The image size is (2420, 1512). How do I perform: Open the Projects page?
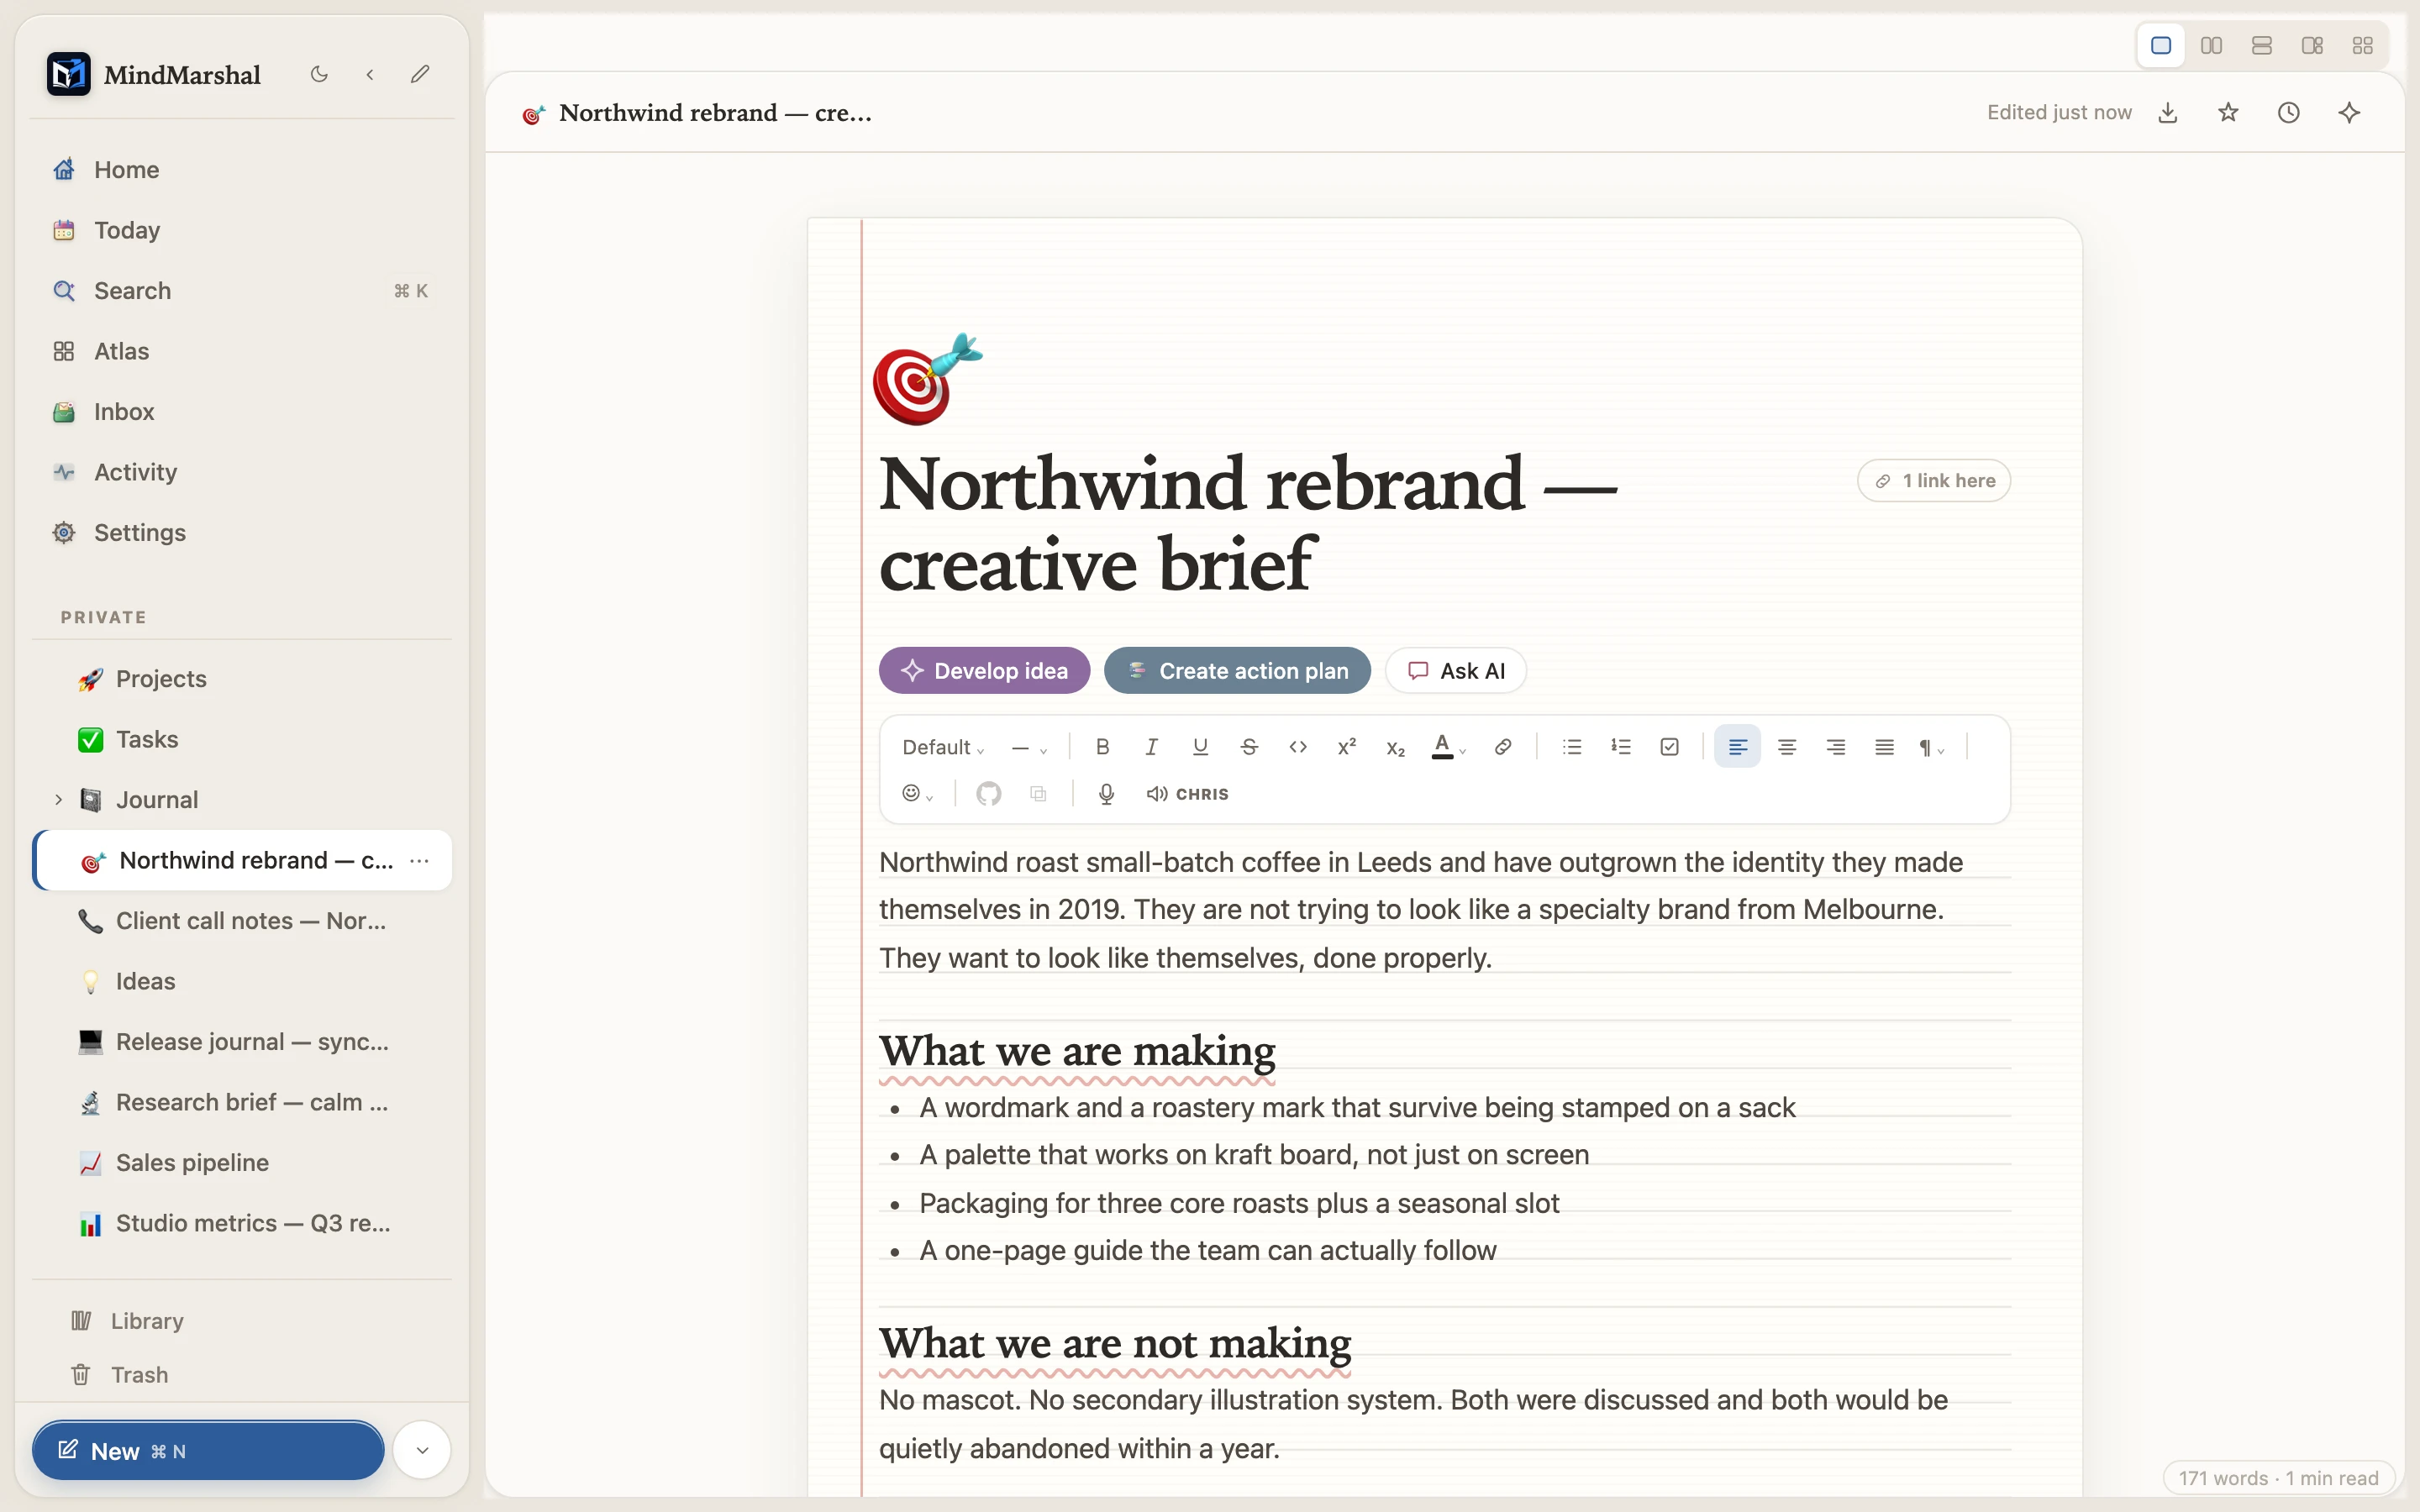[x=242, y=679]
